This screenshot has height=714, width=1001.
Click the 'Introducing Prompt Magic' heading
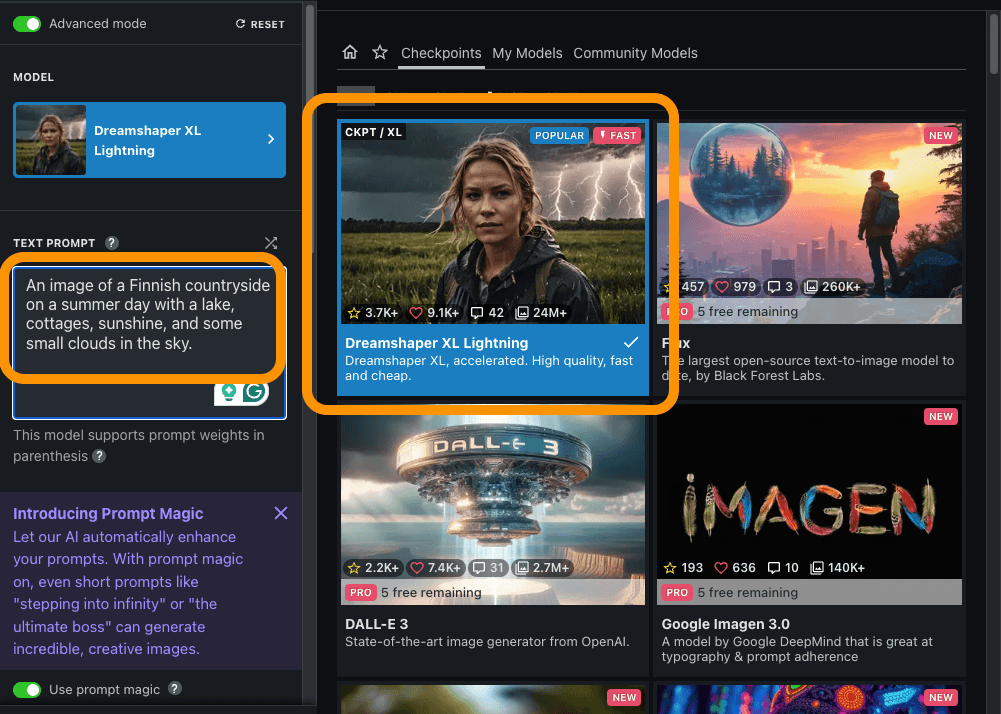tap(108, 513)
